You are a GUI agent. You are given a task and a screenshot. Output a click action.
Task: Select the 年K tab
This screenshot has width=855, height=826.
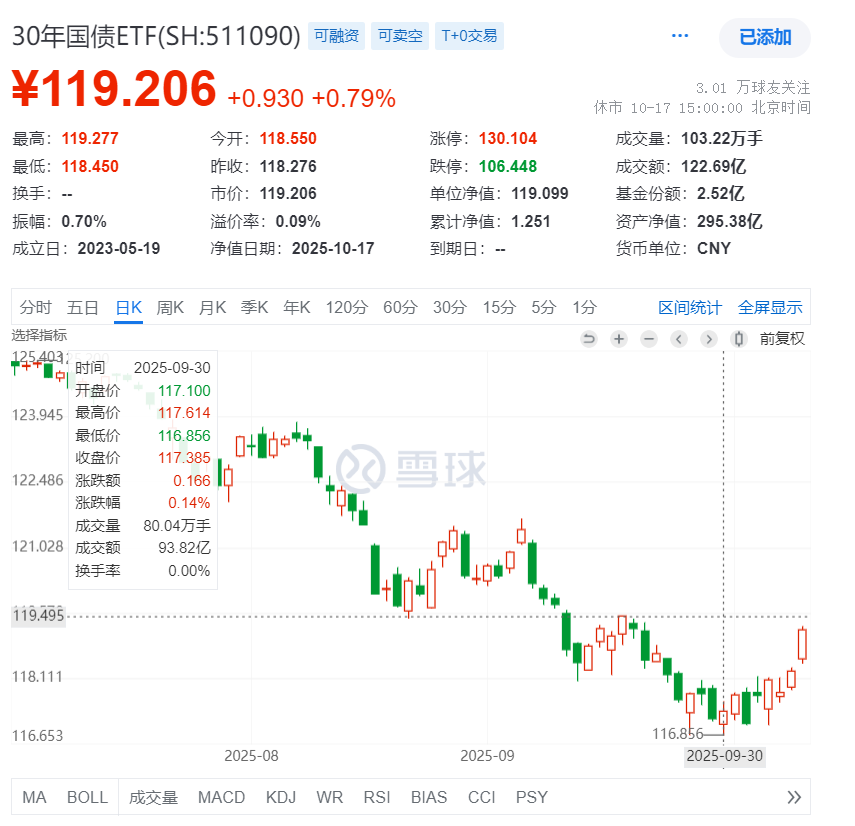coord(297,308)
